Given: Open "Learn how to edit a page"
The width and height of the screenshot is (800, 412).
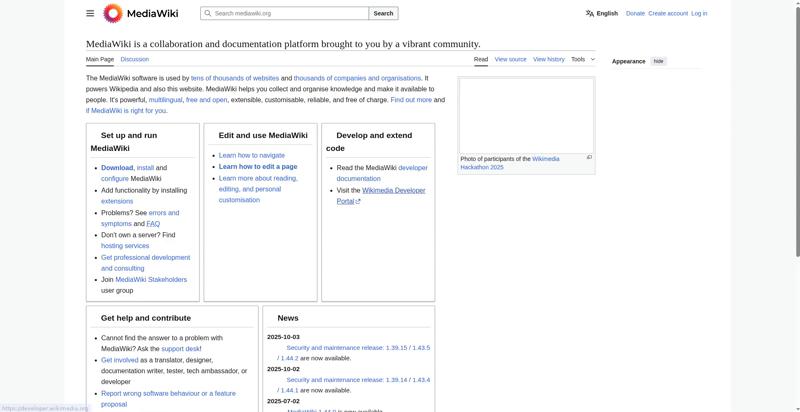Looking at the screenshot, I should pyautogui.click(x=258, y=166).
